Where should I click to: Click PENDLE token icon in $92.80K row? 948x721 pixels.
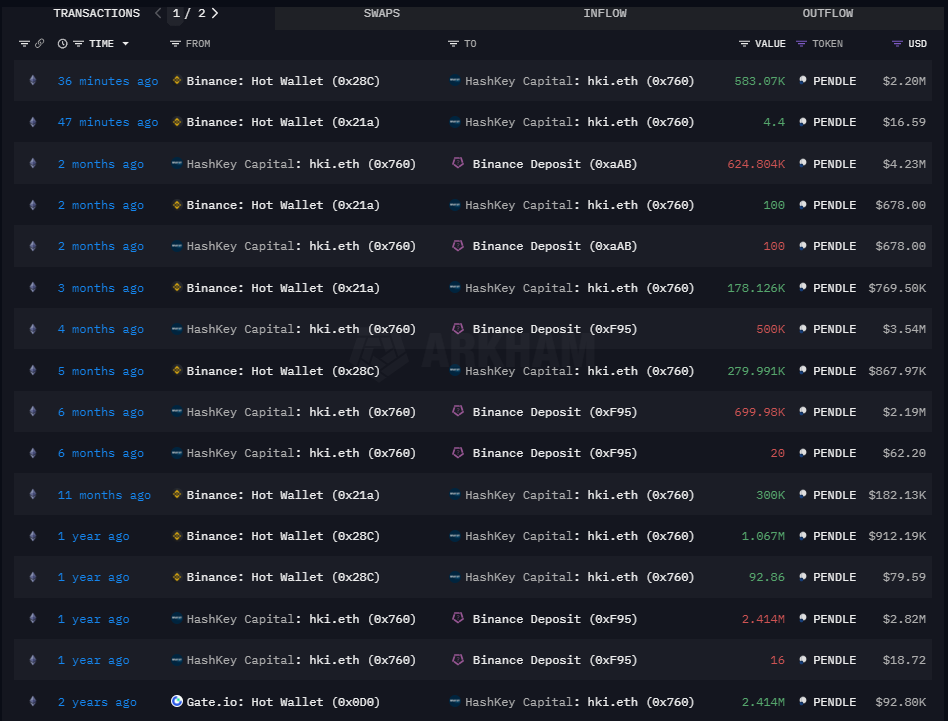pos(803,701)
